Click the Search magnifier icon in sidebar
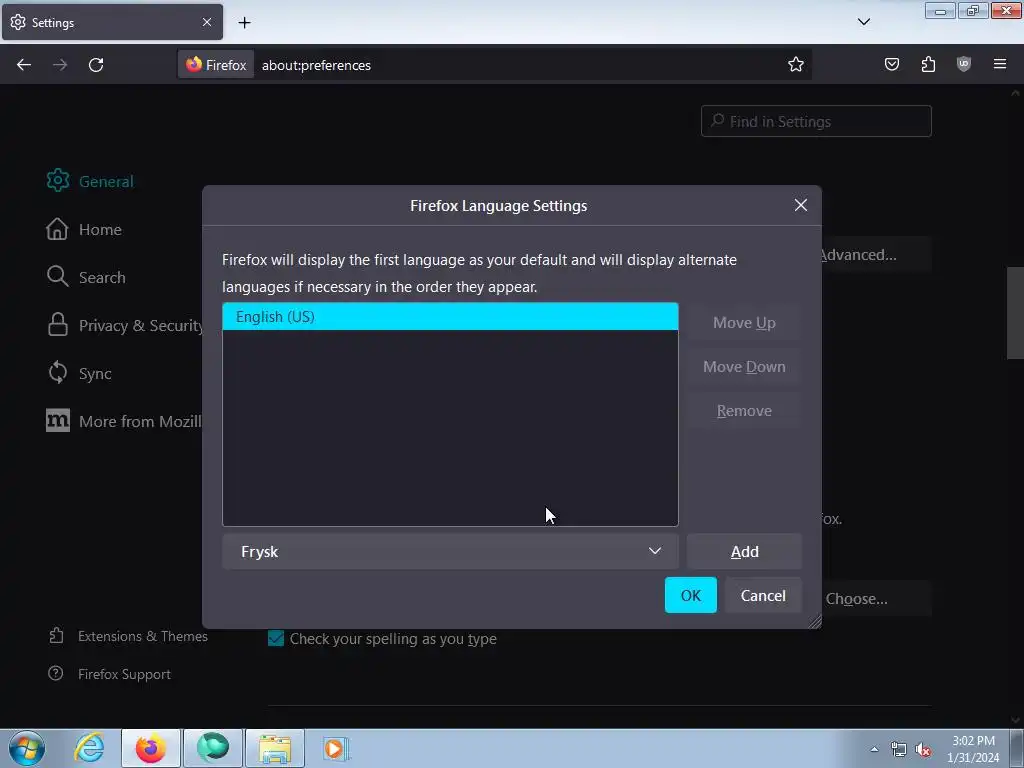The height and width of the screenshot is (768, 1024). [x=57, y=276]
